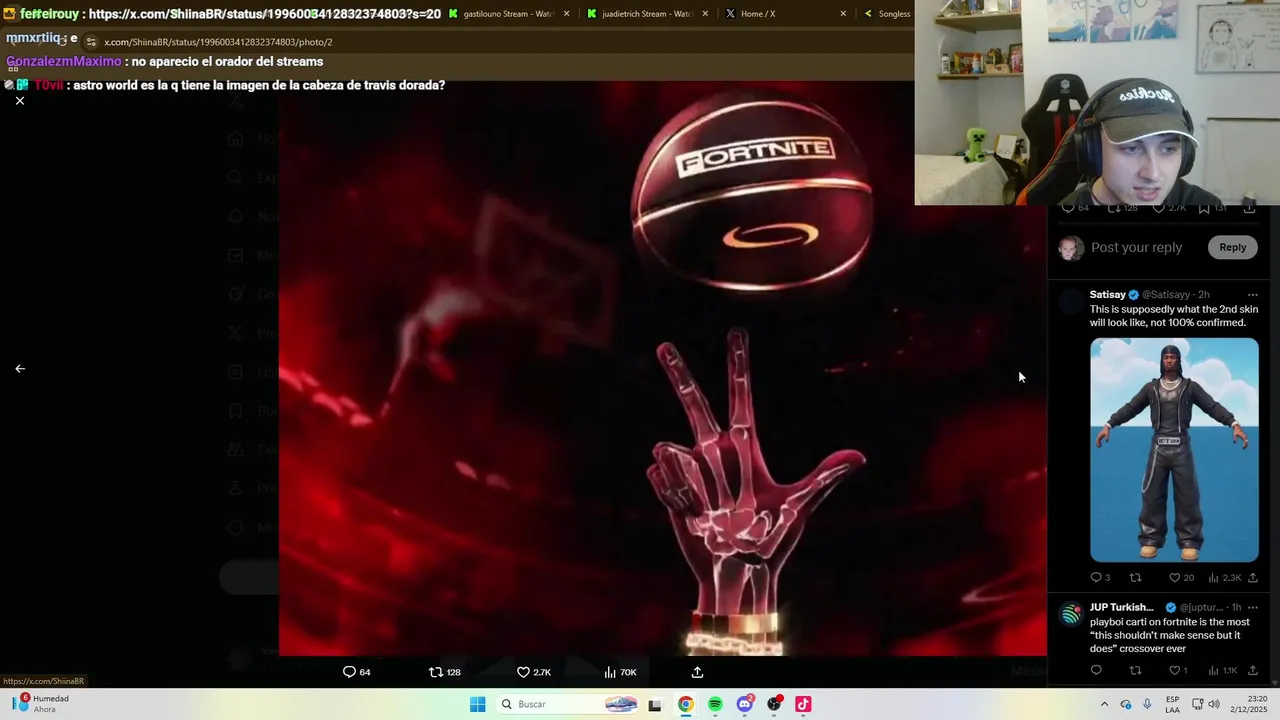
Task: Open the dark taskbar app before Chrome
Action: coord(655,705)
